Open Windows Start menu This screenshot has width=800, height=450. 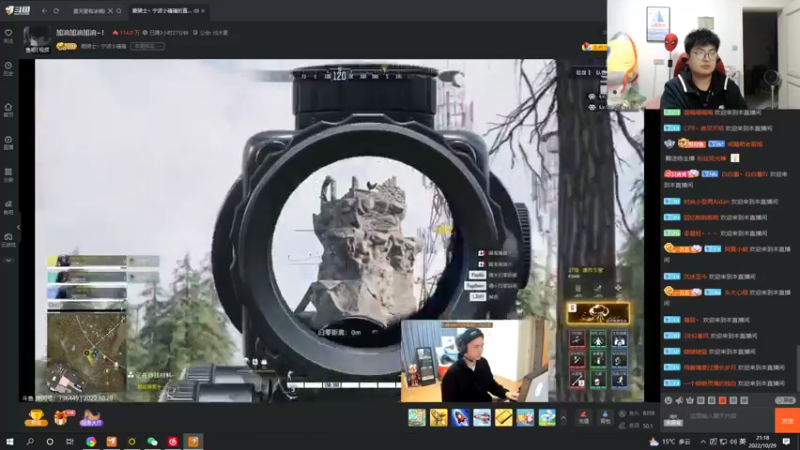coord(9,441)
